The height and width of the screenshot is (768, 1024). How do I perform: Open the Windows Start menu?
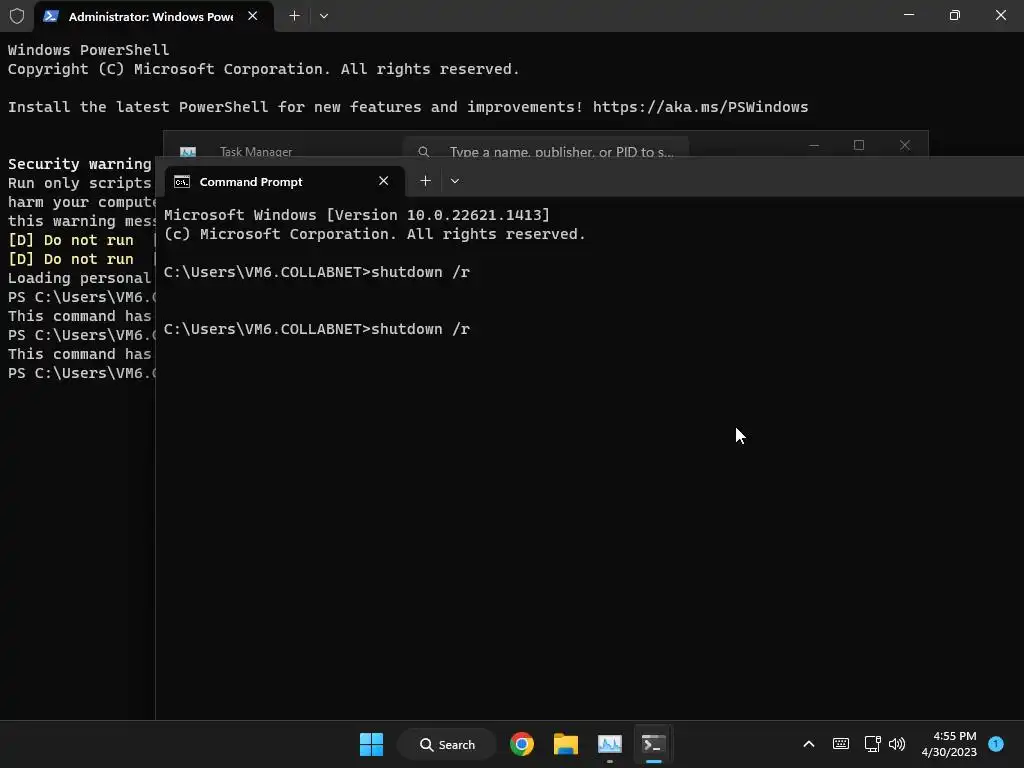click(372, 744)
